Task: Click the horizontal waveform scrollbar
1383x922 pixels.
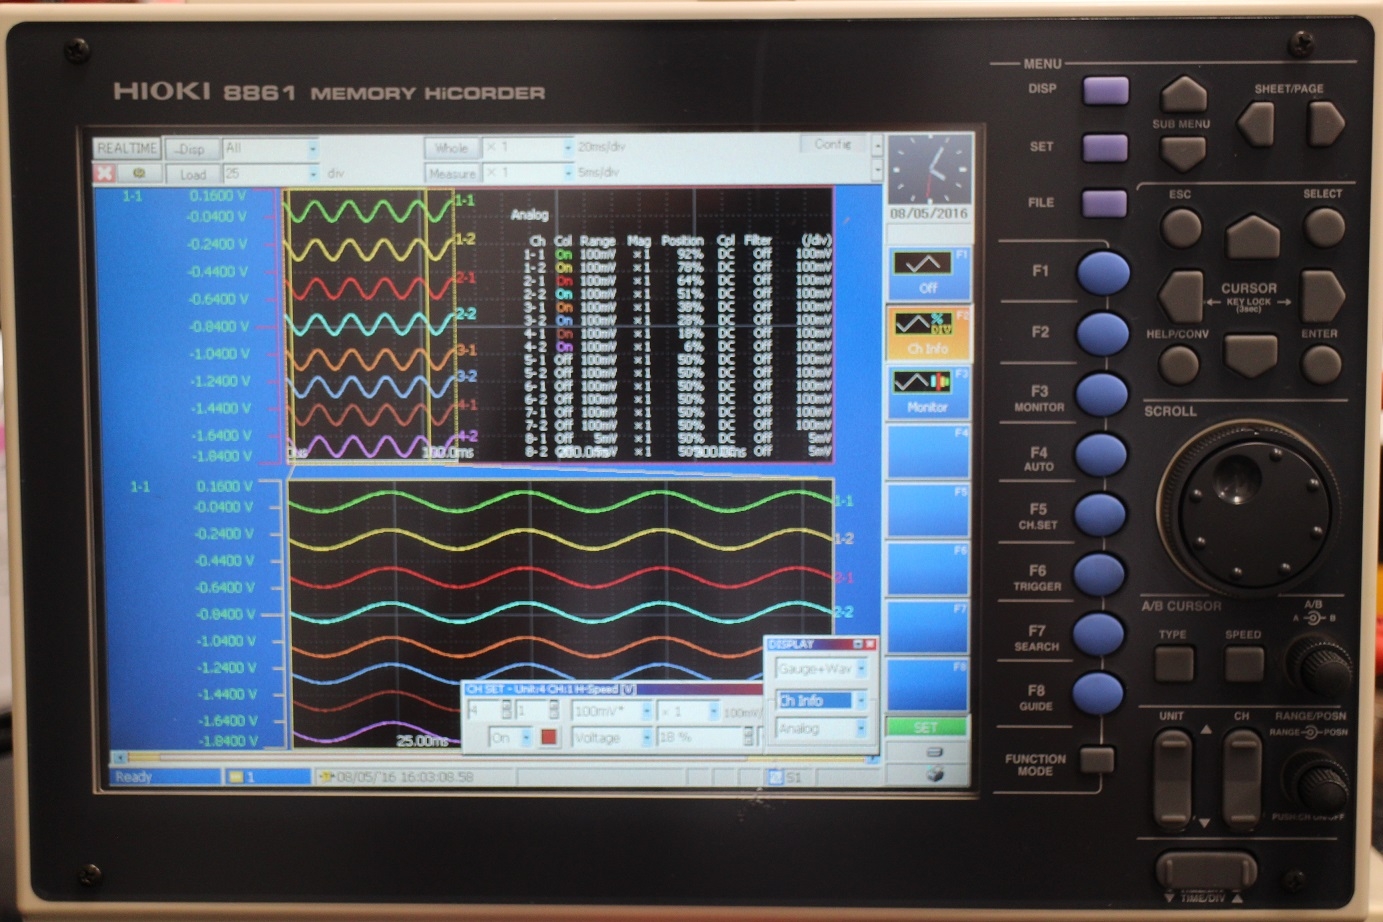Action: [495, 757]
